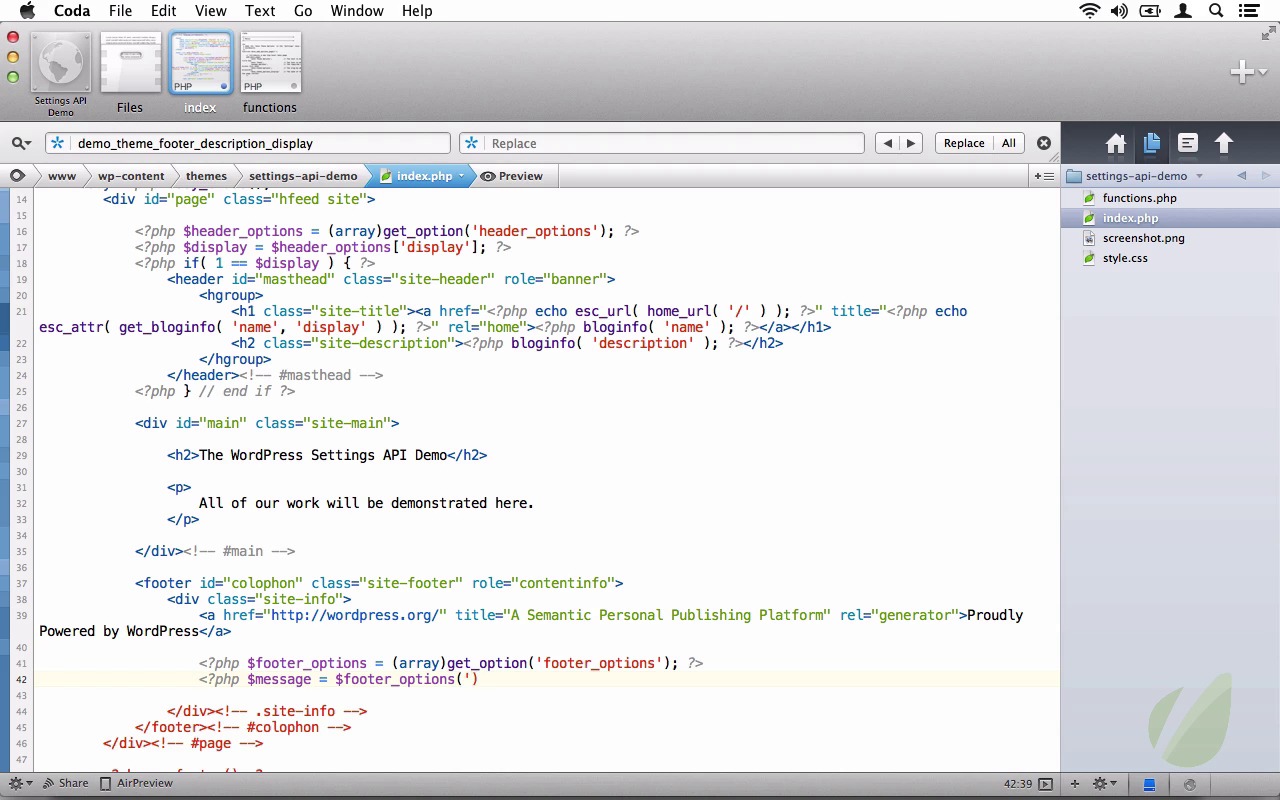Click the split editor plus-lines icon
The image size is (1280, 800).
[1044, 176]
